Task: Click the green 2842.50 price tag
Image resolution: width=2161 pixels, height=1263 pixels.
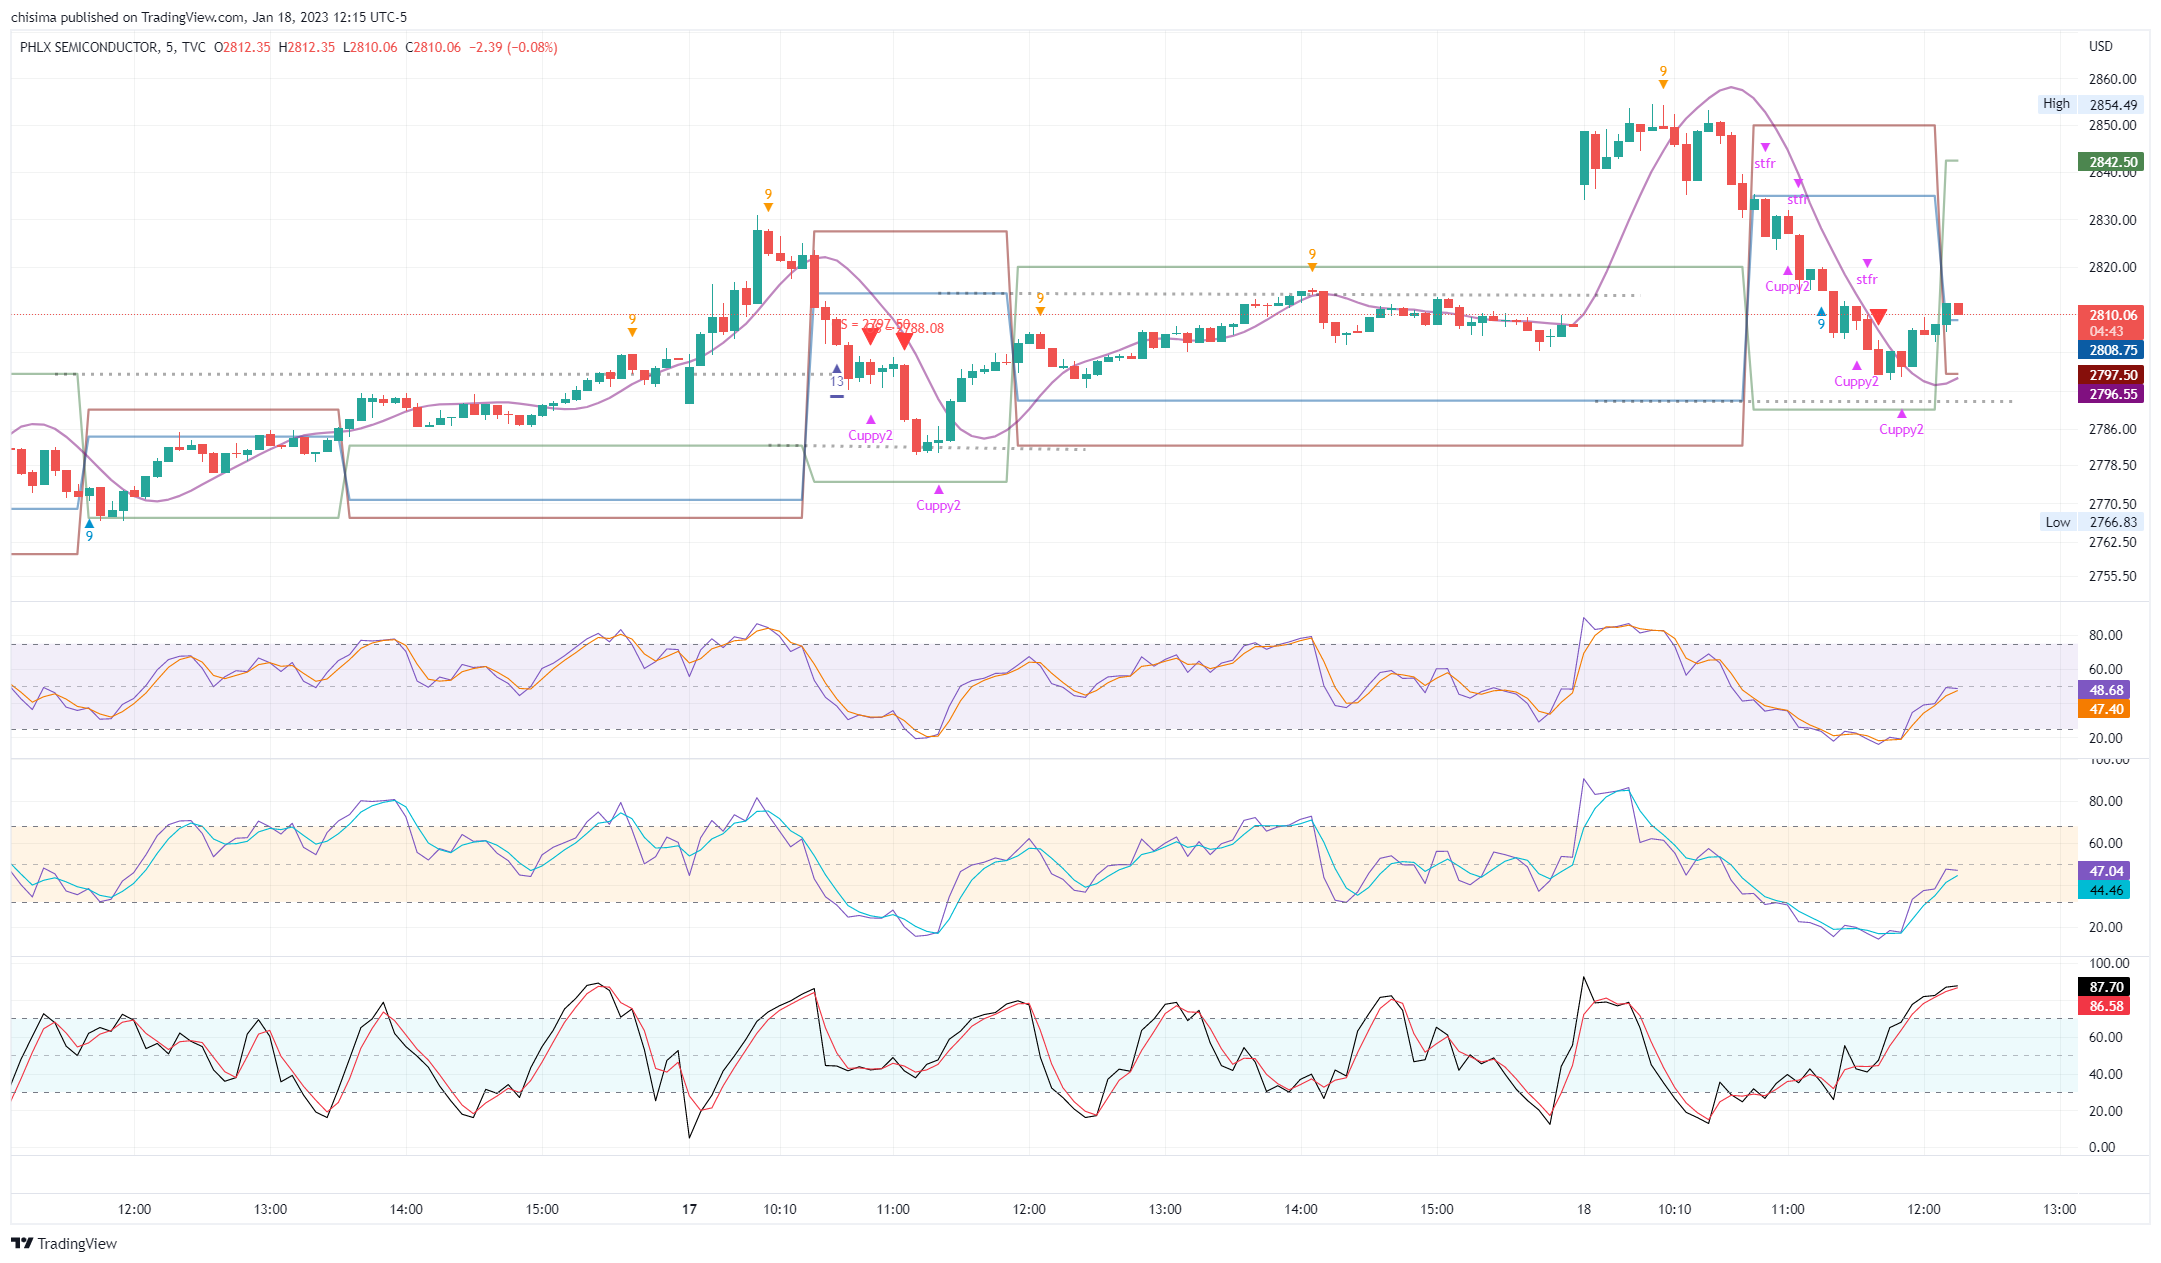Action: point(2110,162)
